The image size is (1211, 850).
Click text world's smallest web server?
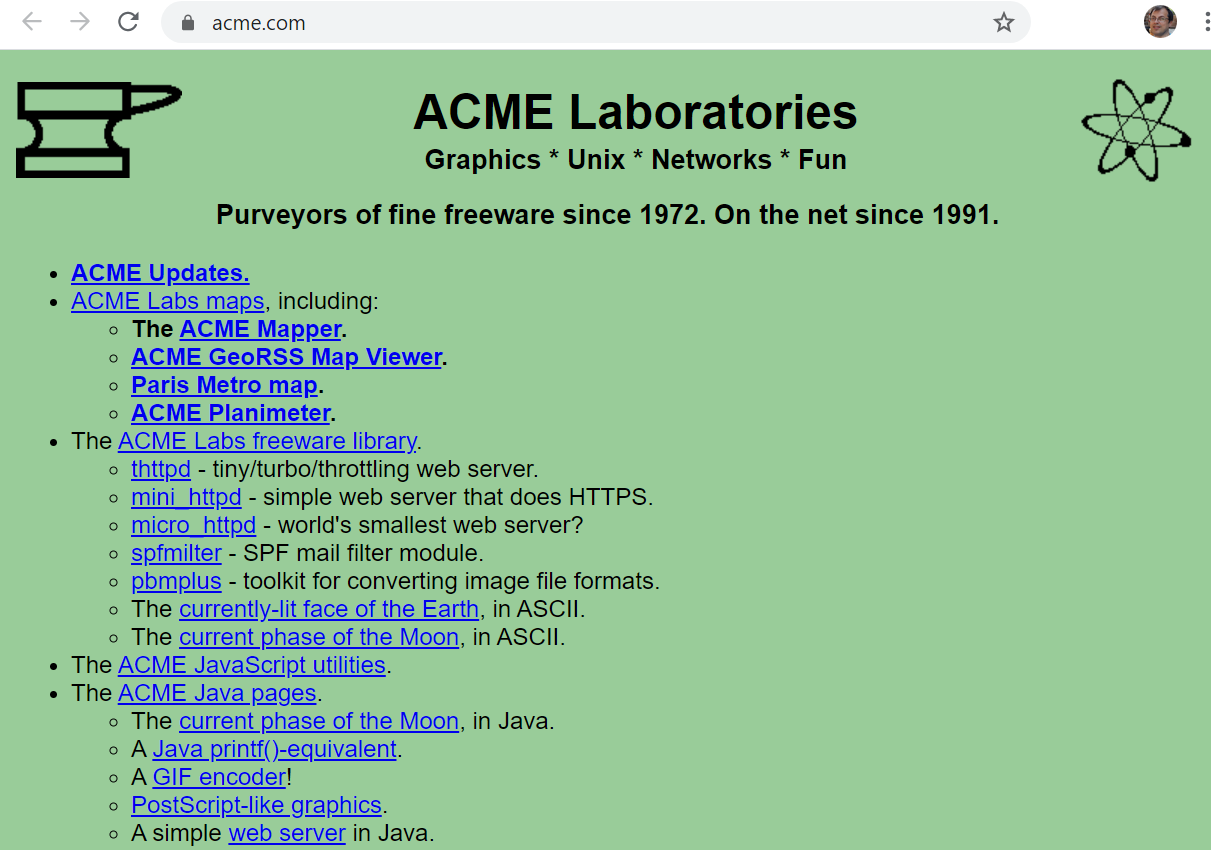tap(430, 525)
